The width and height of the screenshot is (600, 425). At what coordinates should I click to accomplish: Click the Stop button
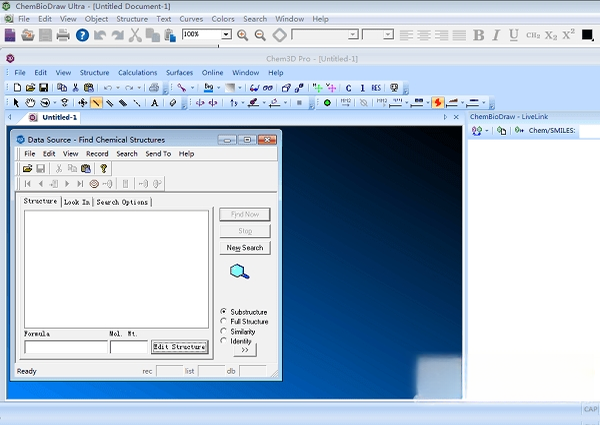pyautogui.click(x=245, y=231)
